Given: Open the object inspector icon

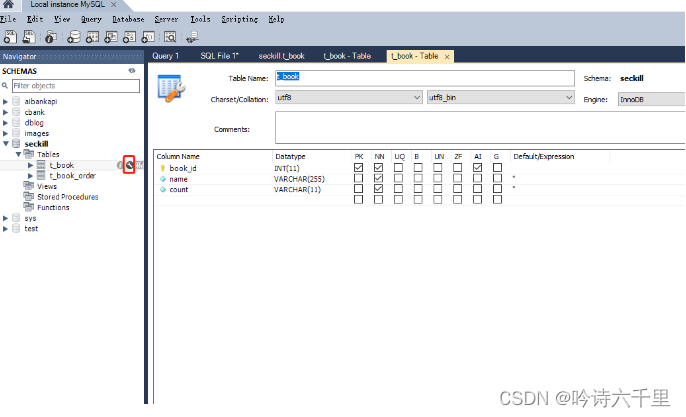Looking at the screenshot, I should coord(51,37).
